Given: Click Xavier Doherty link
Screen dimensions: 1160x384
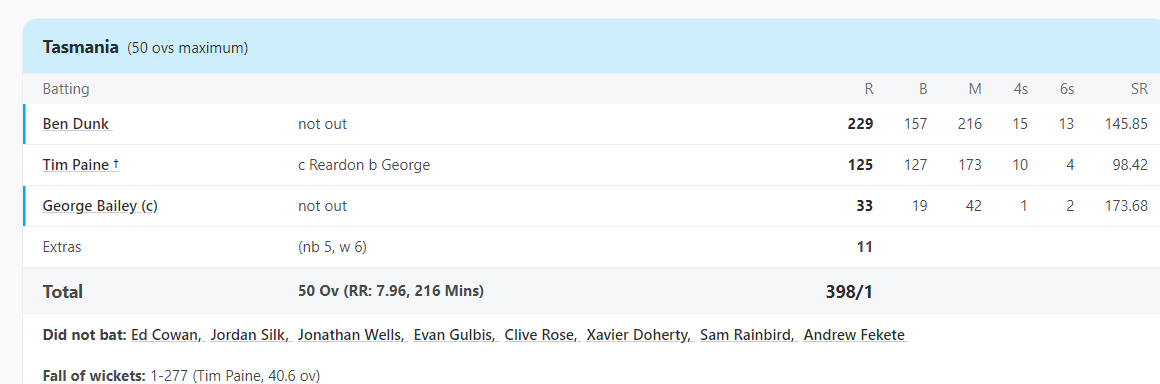Looking at the screenshot, I should coord(639,334).
